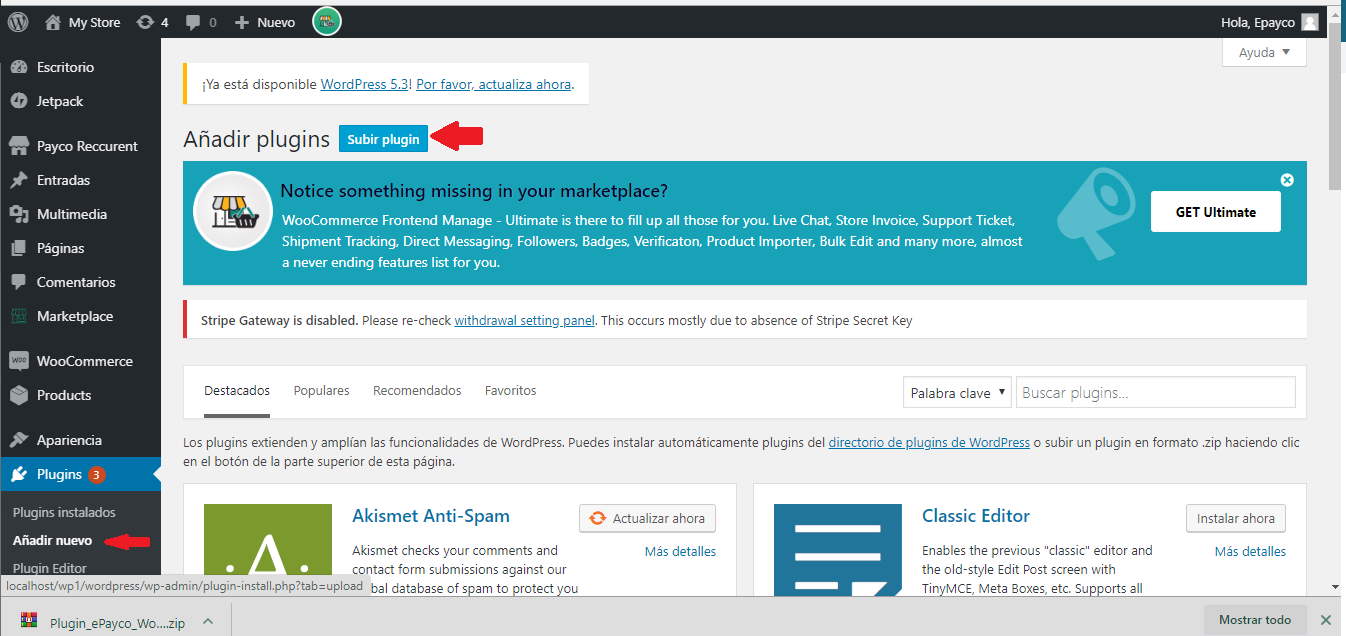The height and width of the screenshot is (636, 1346).
Task: Click Instalar ahora for Classic Editor
Action: tap(1236, 518)
